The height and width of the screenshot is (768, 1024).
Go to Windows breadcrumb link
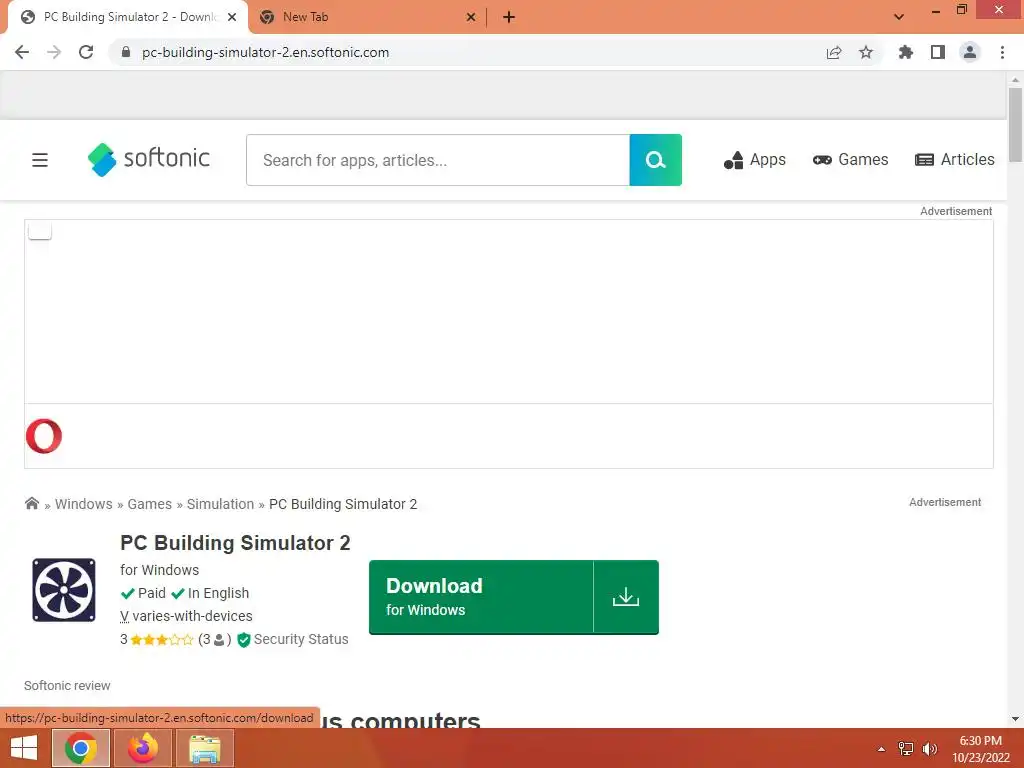tap(84, 504)
